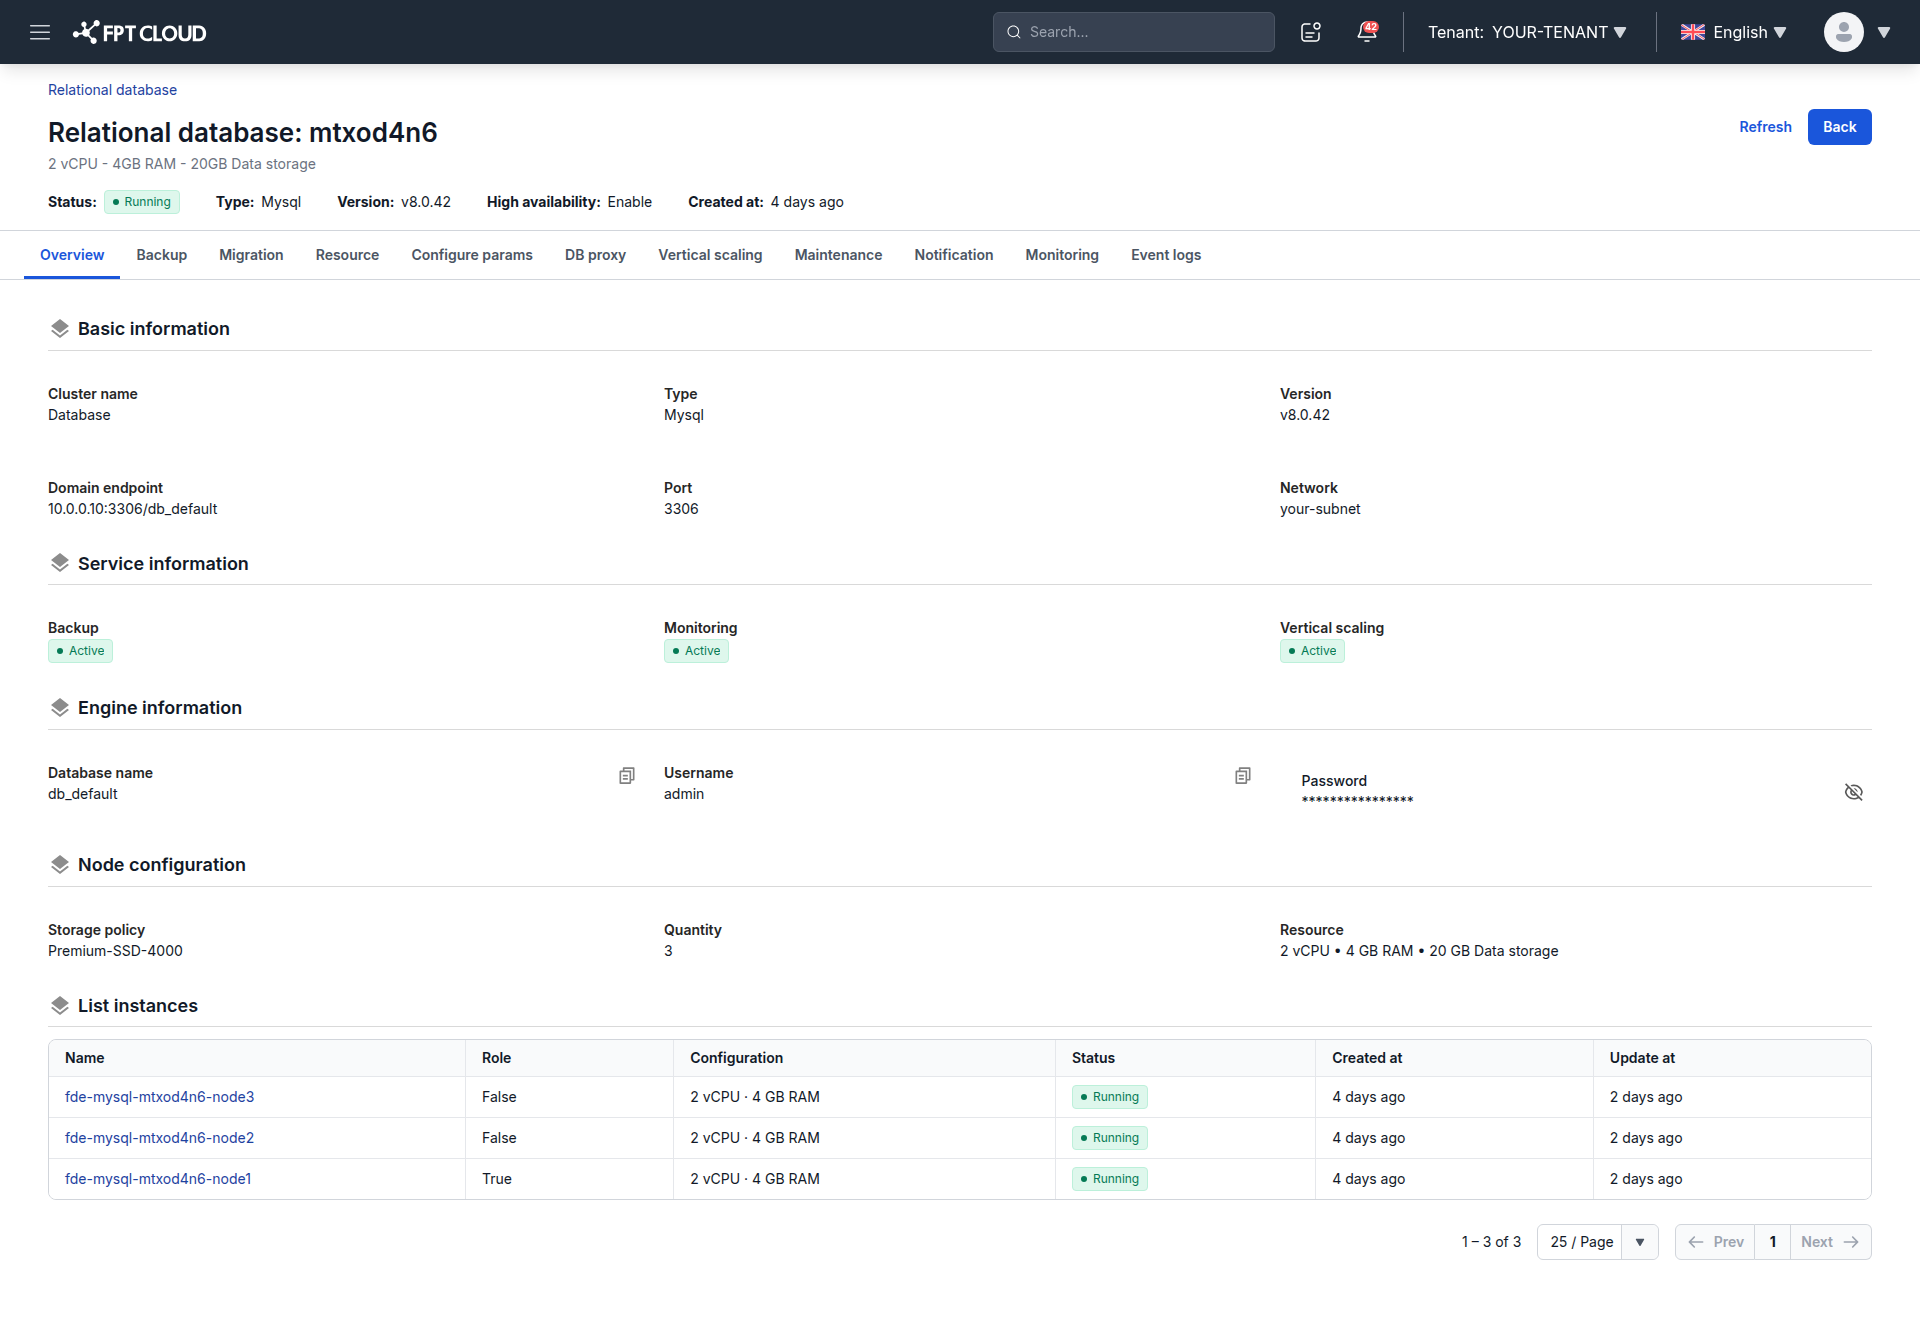Select the Vertical scaling tab

click(710, 255)
